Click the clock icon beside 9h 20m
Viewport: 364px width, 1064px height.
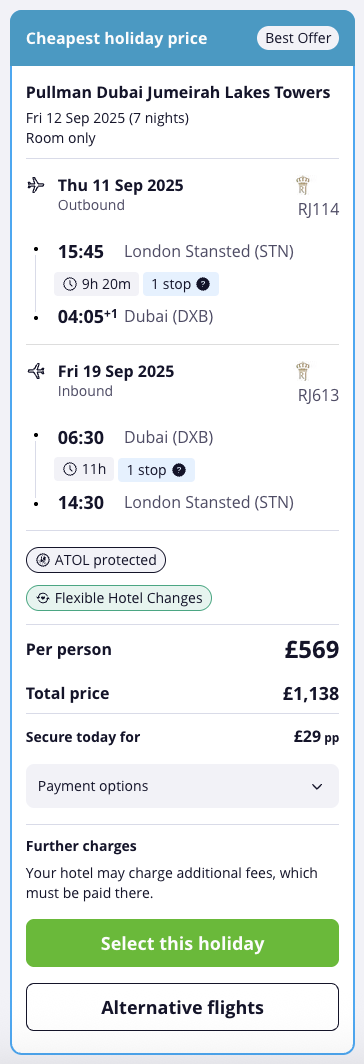click(70, 284)
